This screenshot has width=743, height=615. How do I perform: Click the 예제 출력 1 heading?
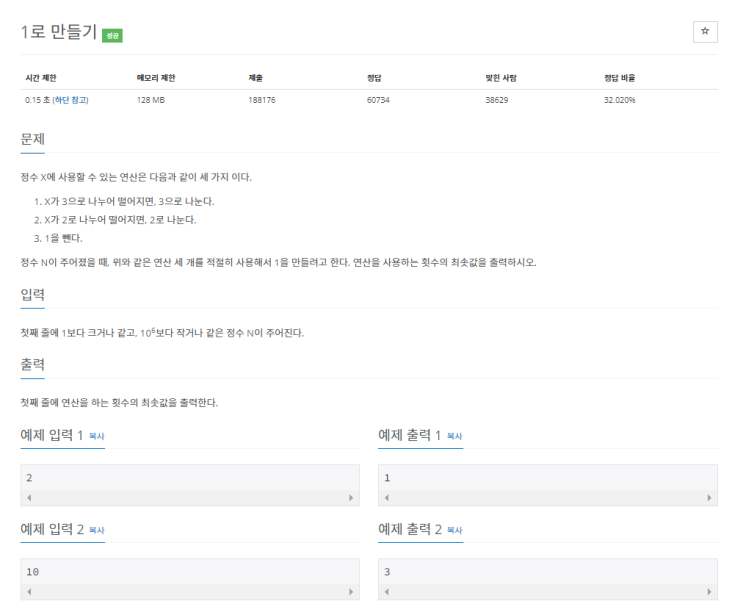409,435
